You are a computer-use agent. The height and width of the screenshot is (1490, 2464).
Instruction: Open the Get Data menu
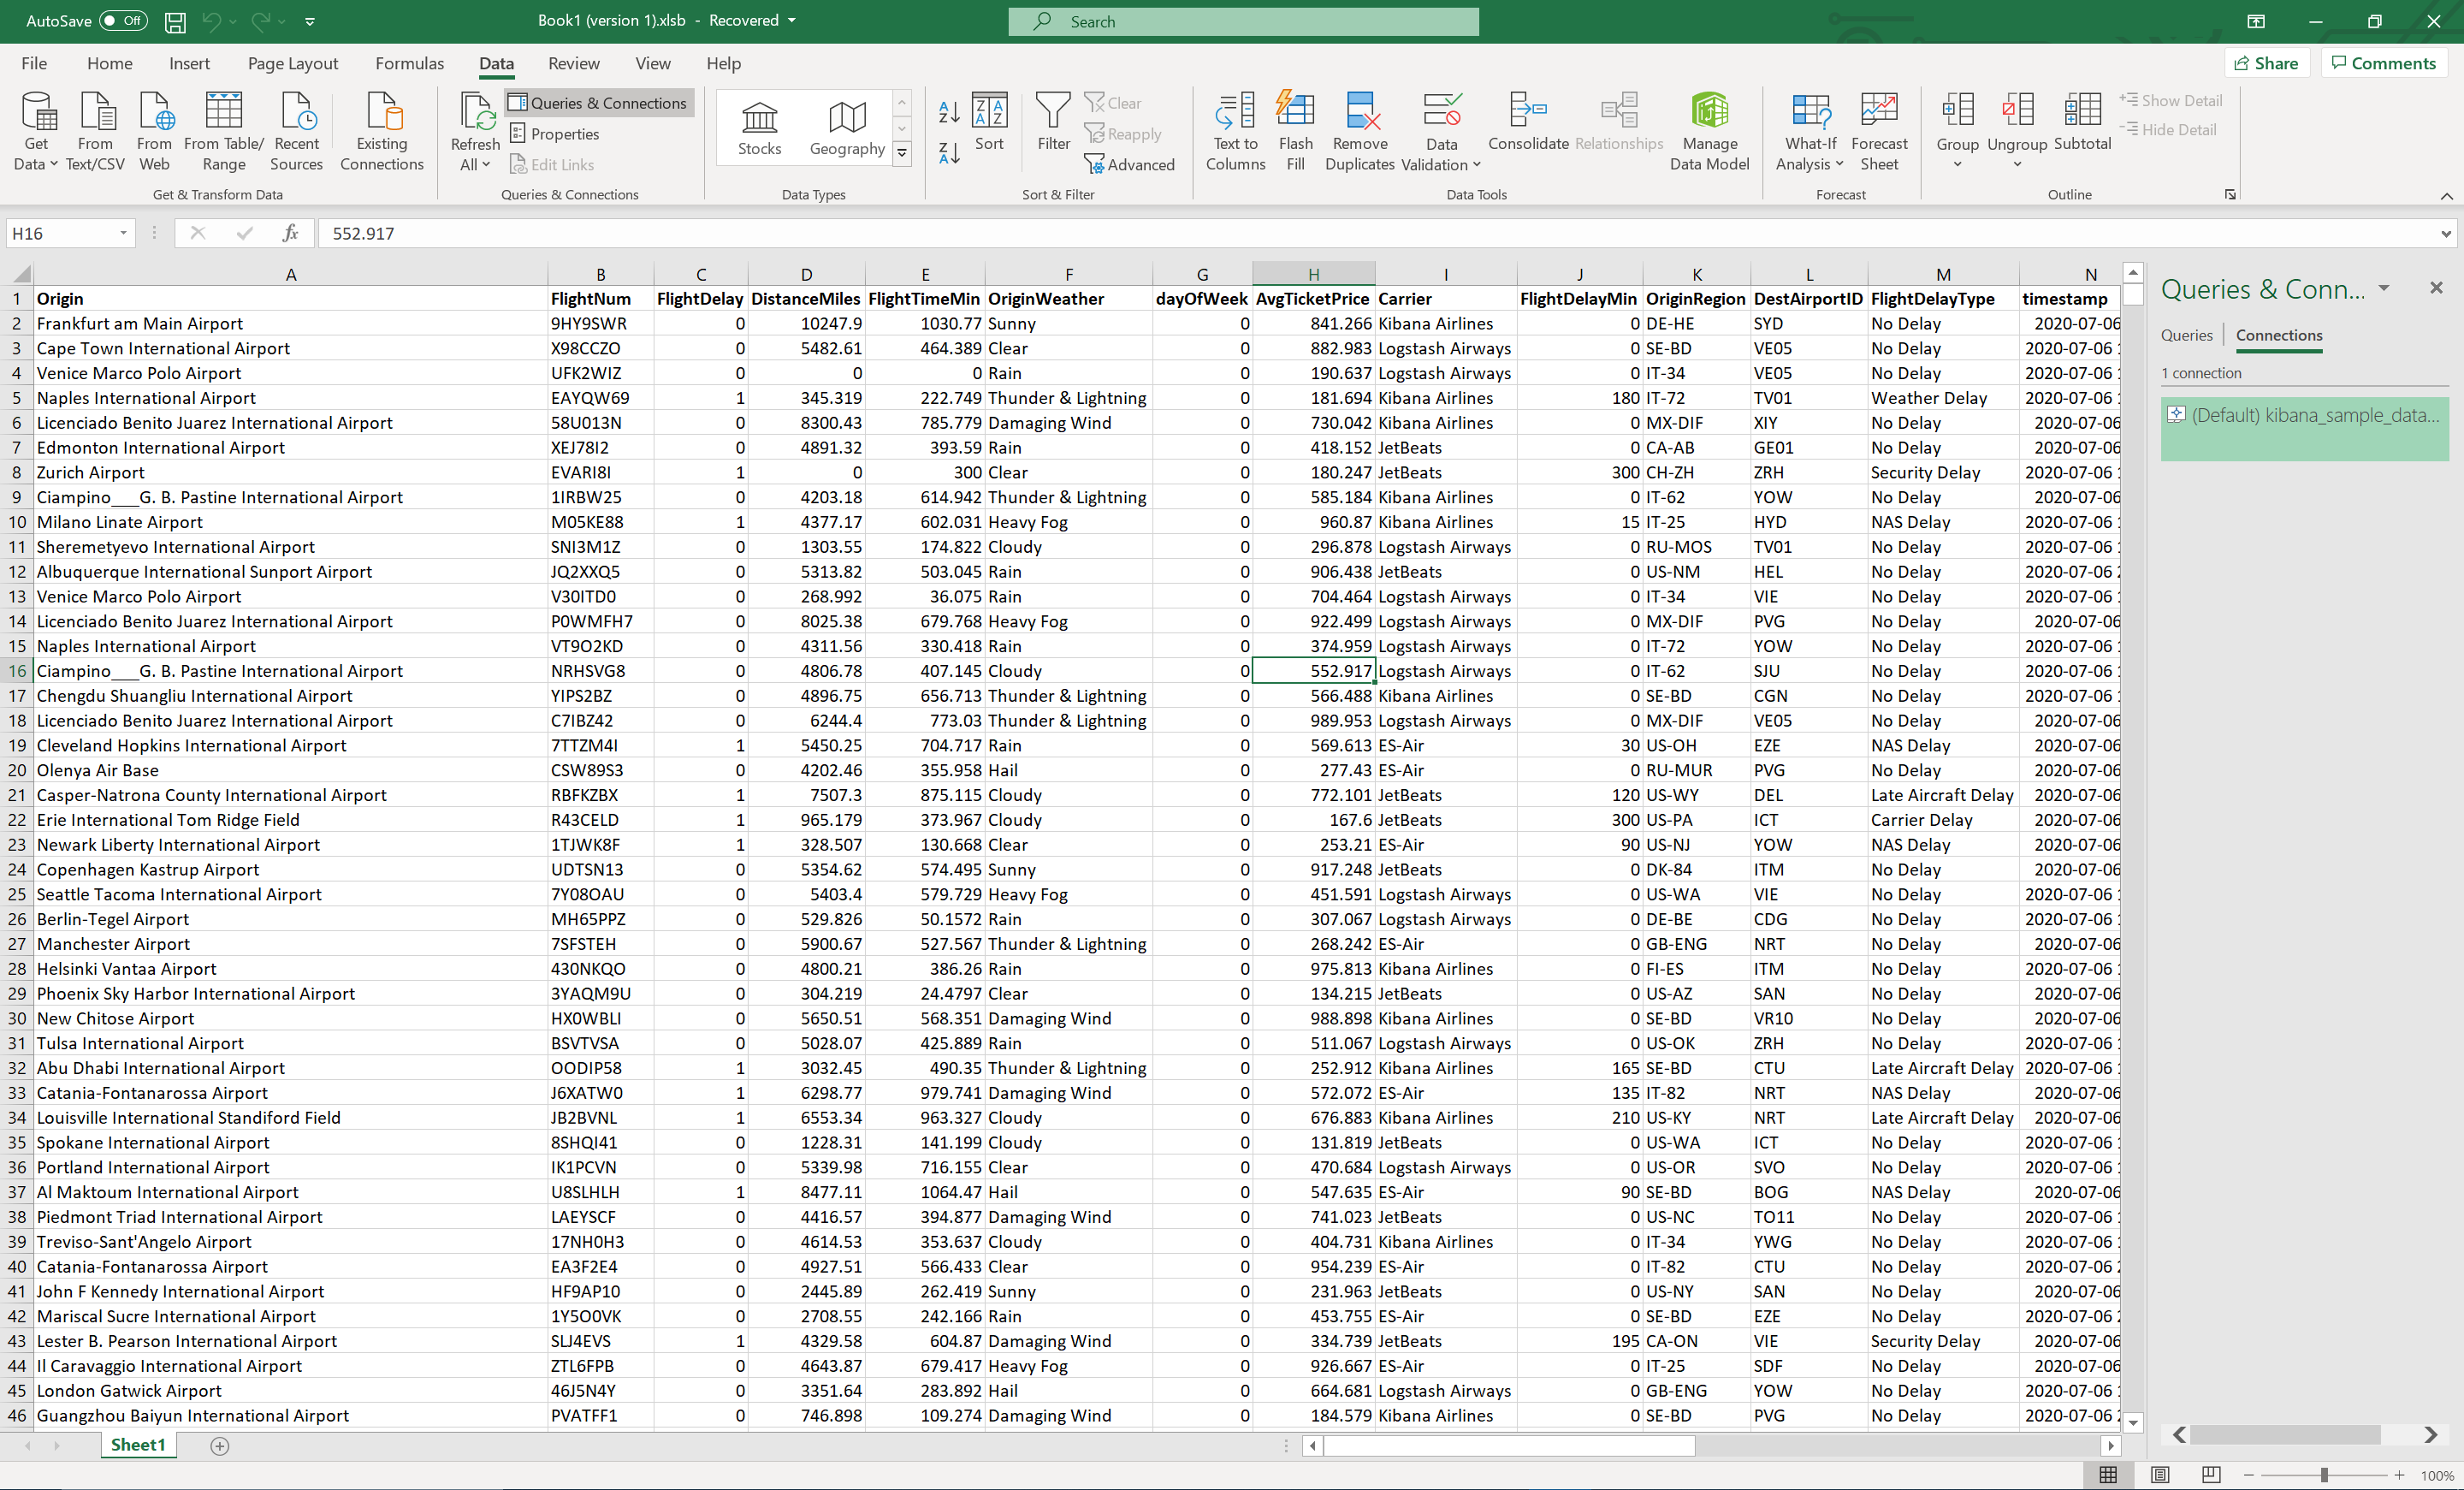coord(36,130)
